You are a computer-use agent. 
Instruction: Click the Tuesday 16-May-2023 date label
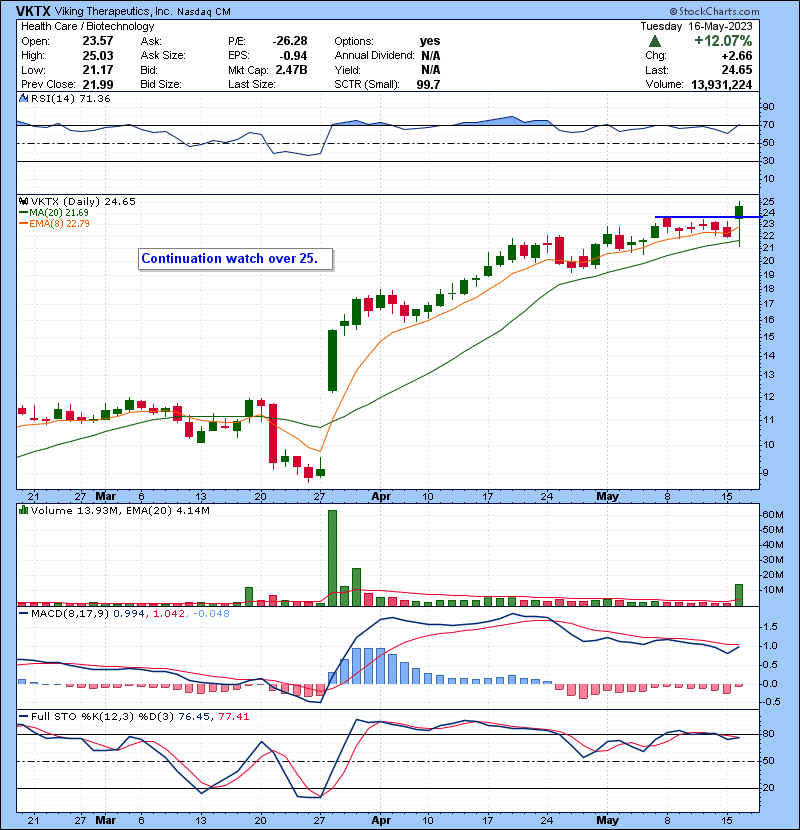tap(696, 26)
